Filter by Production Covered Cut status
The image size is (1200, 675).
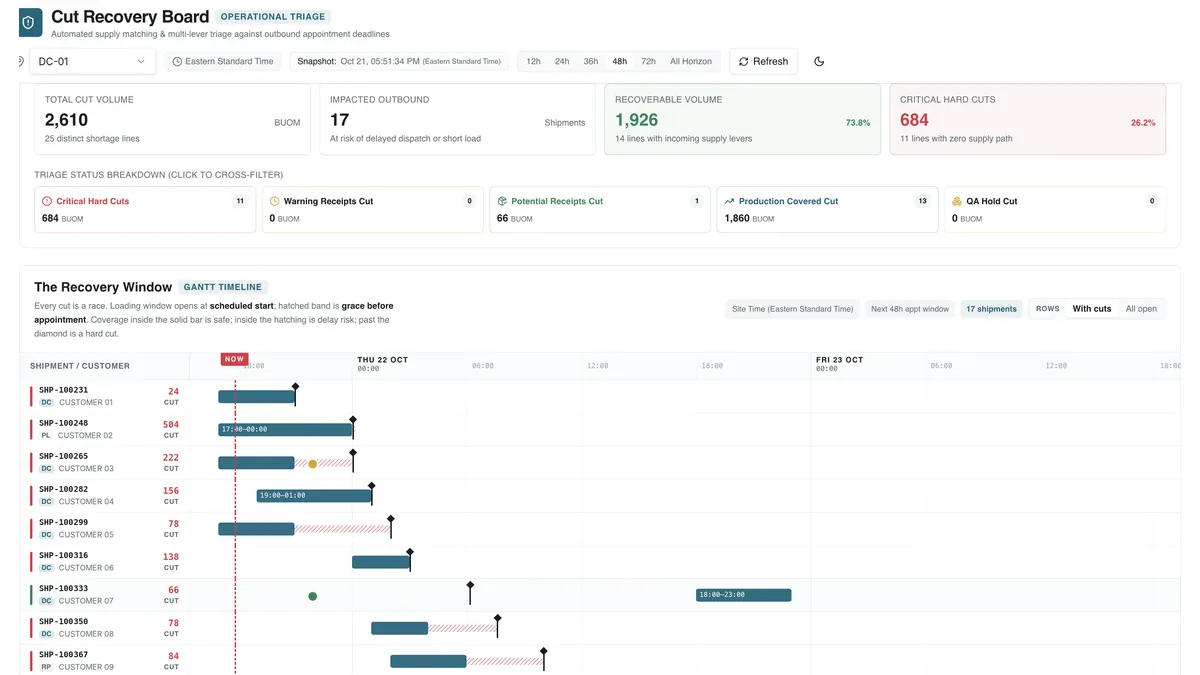[827, 209]
